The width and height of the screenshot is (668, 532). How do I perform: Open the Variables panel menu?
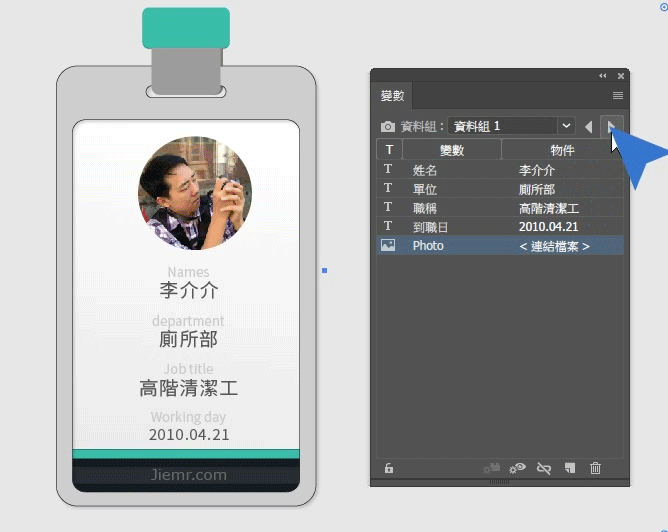pyautogui.click(x=618, y=95)
